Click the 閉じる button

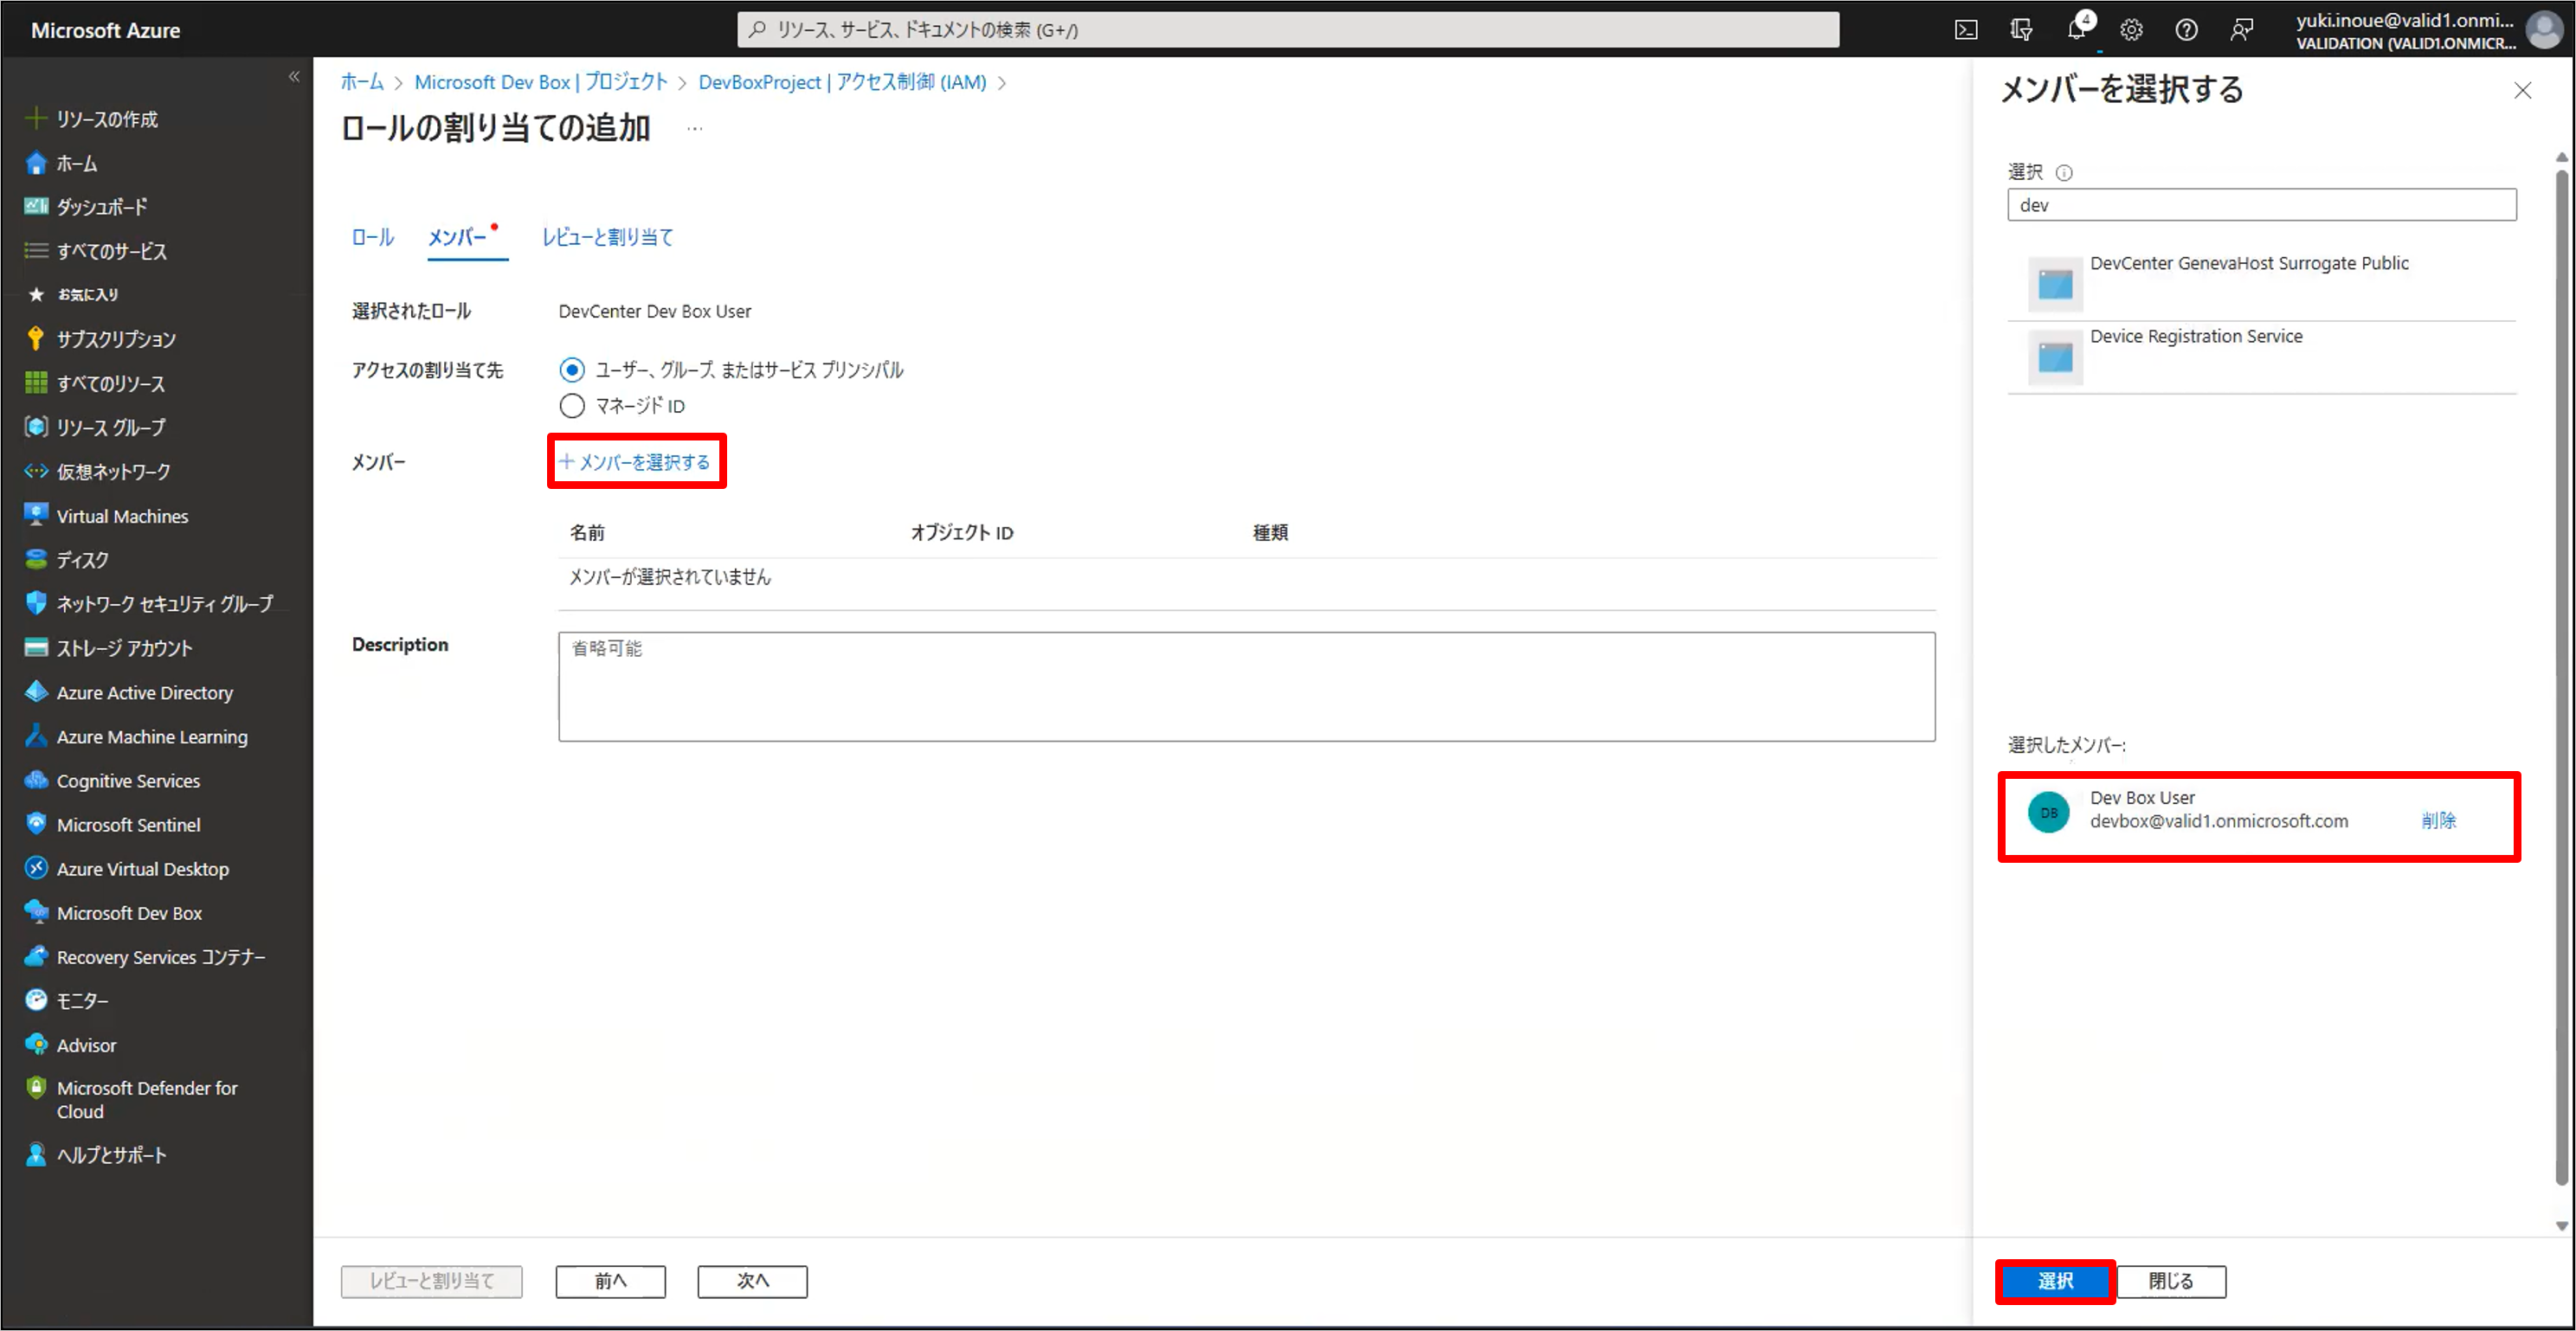tap(2171, 1281)
